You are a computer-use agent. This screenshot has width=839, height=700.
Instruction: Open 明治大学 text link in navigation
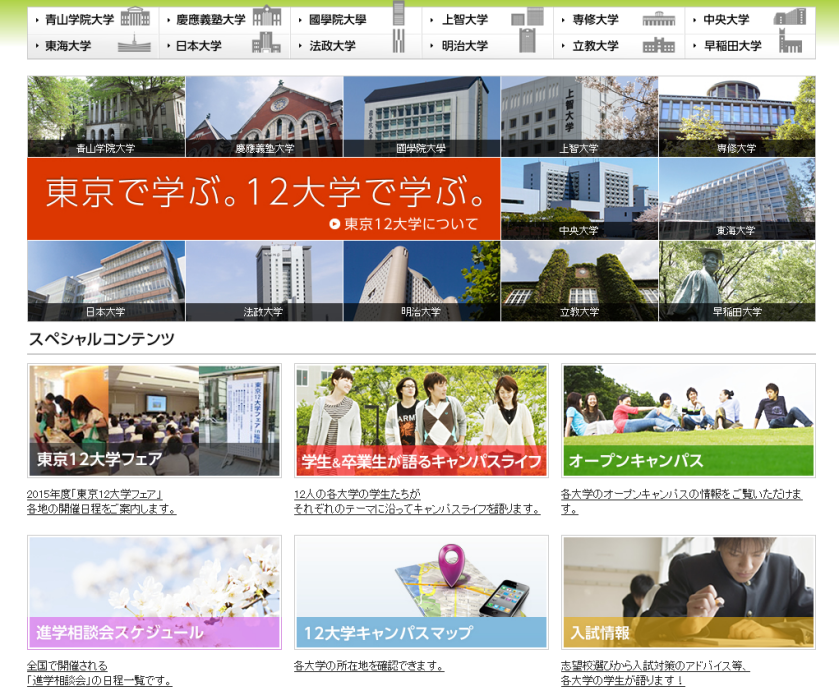[464, 46]
